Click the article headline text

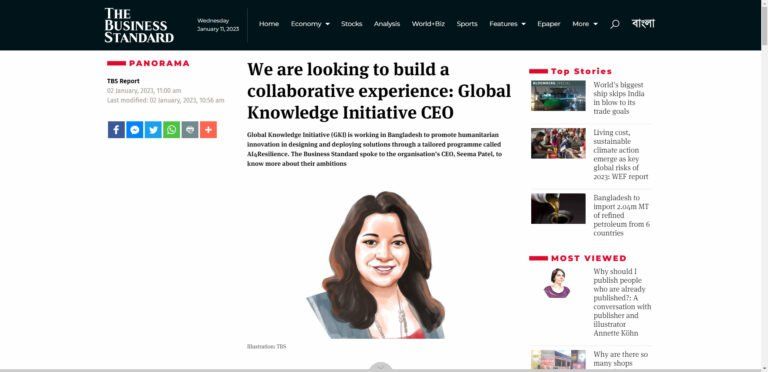coord(379,91)
